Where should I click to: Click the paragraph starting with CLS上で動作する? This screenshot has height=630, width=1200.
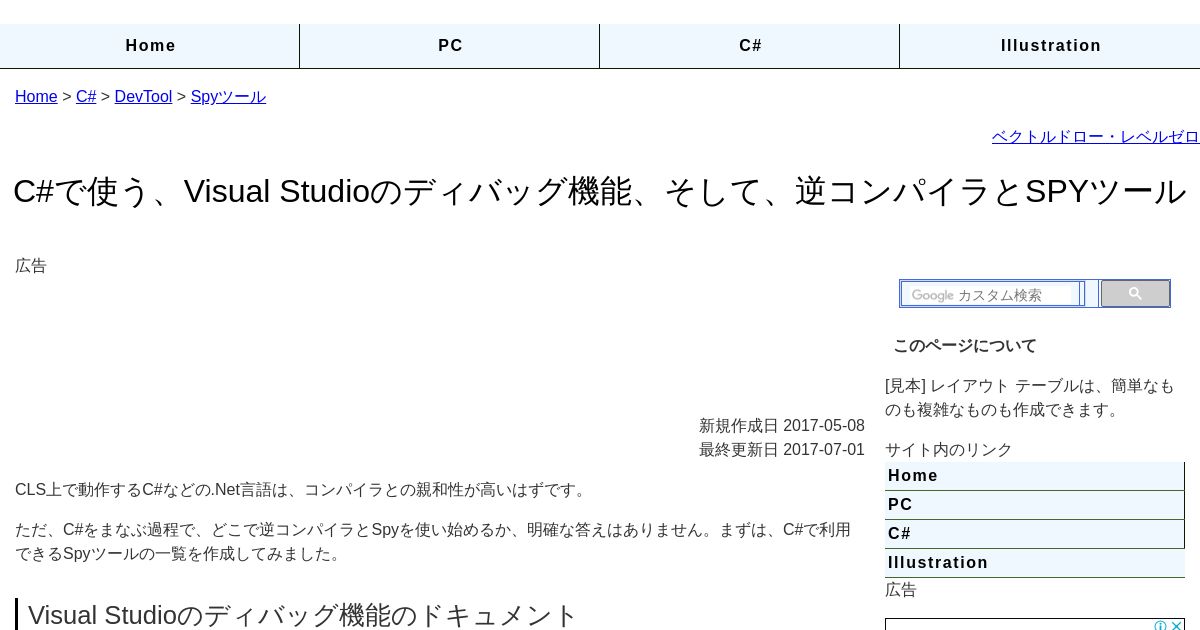pyautogui.click(x=302, y=490)
